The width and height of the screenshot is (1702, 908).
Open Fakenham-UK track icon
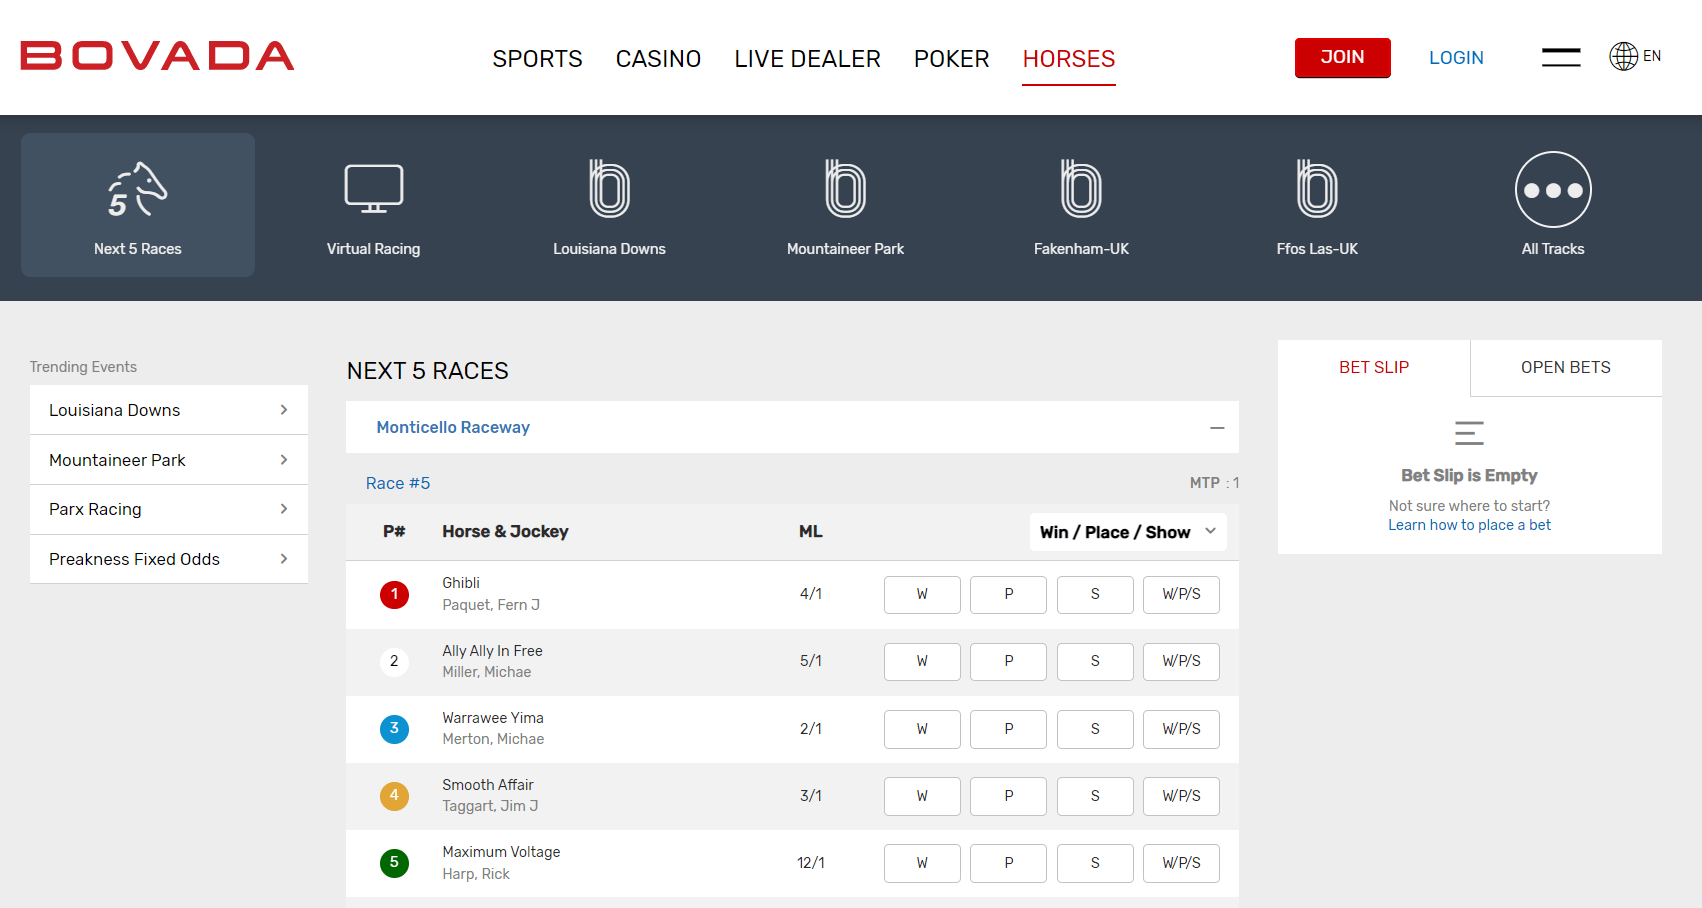coord(1081,189)
